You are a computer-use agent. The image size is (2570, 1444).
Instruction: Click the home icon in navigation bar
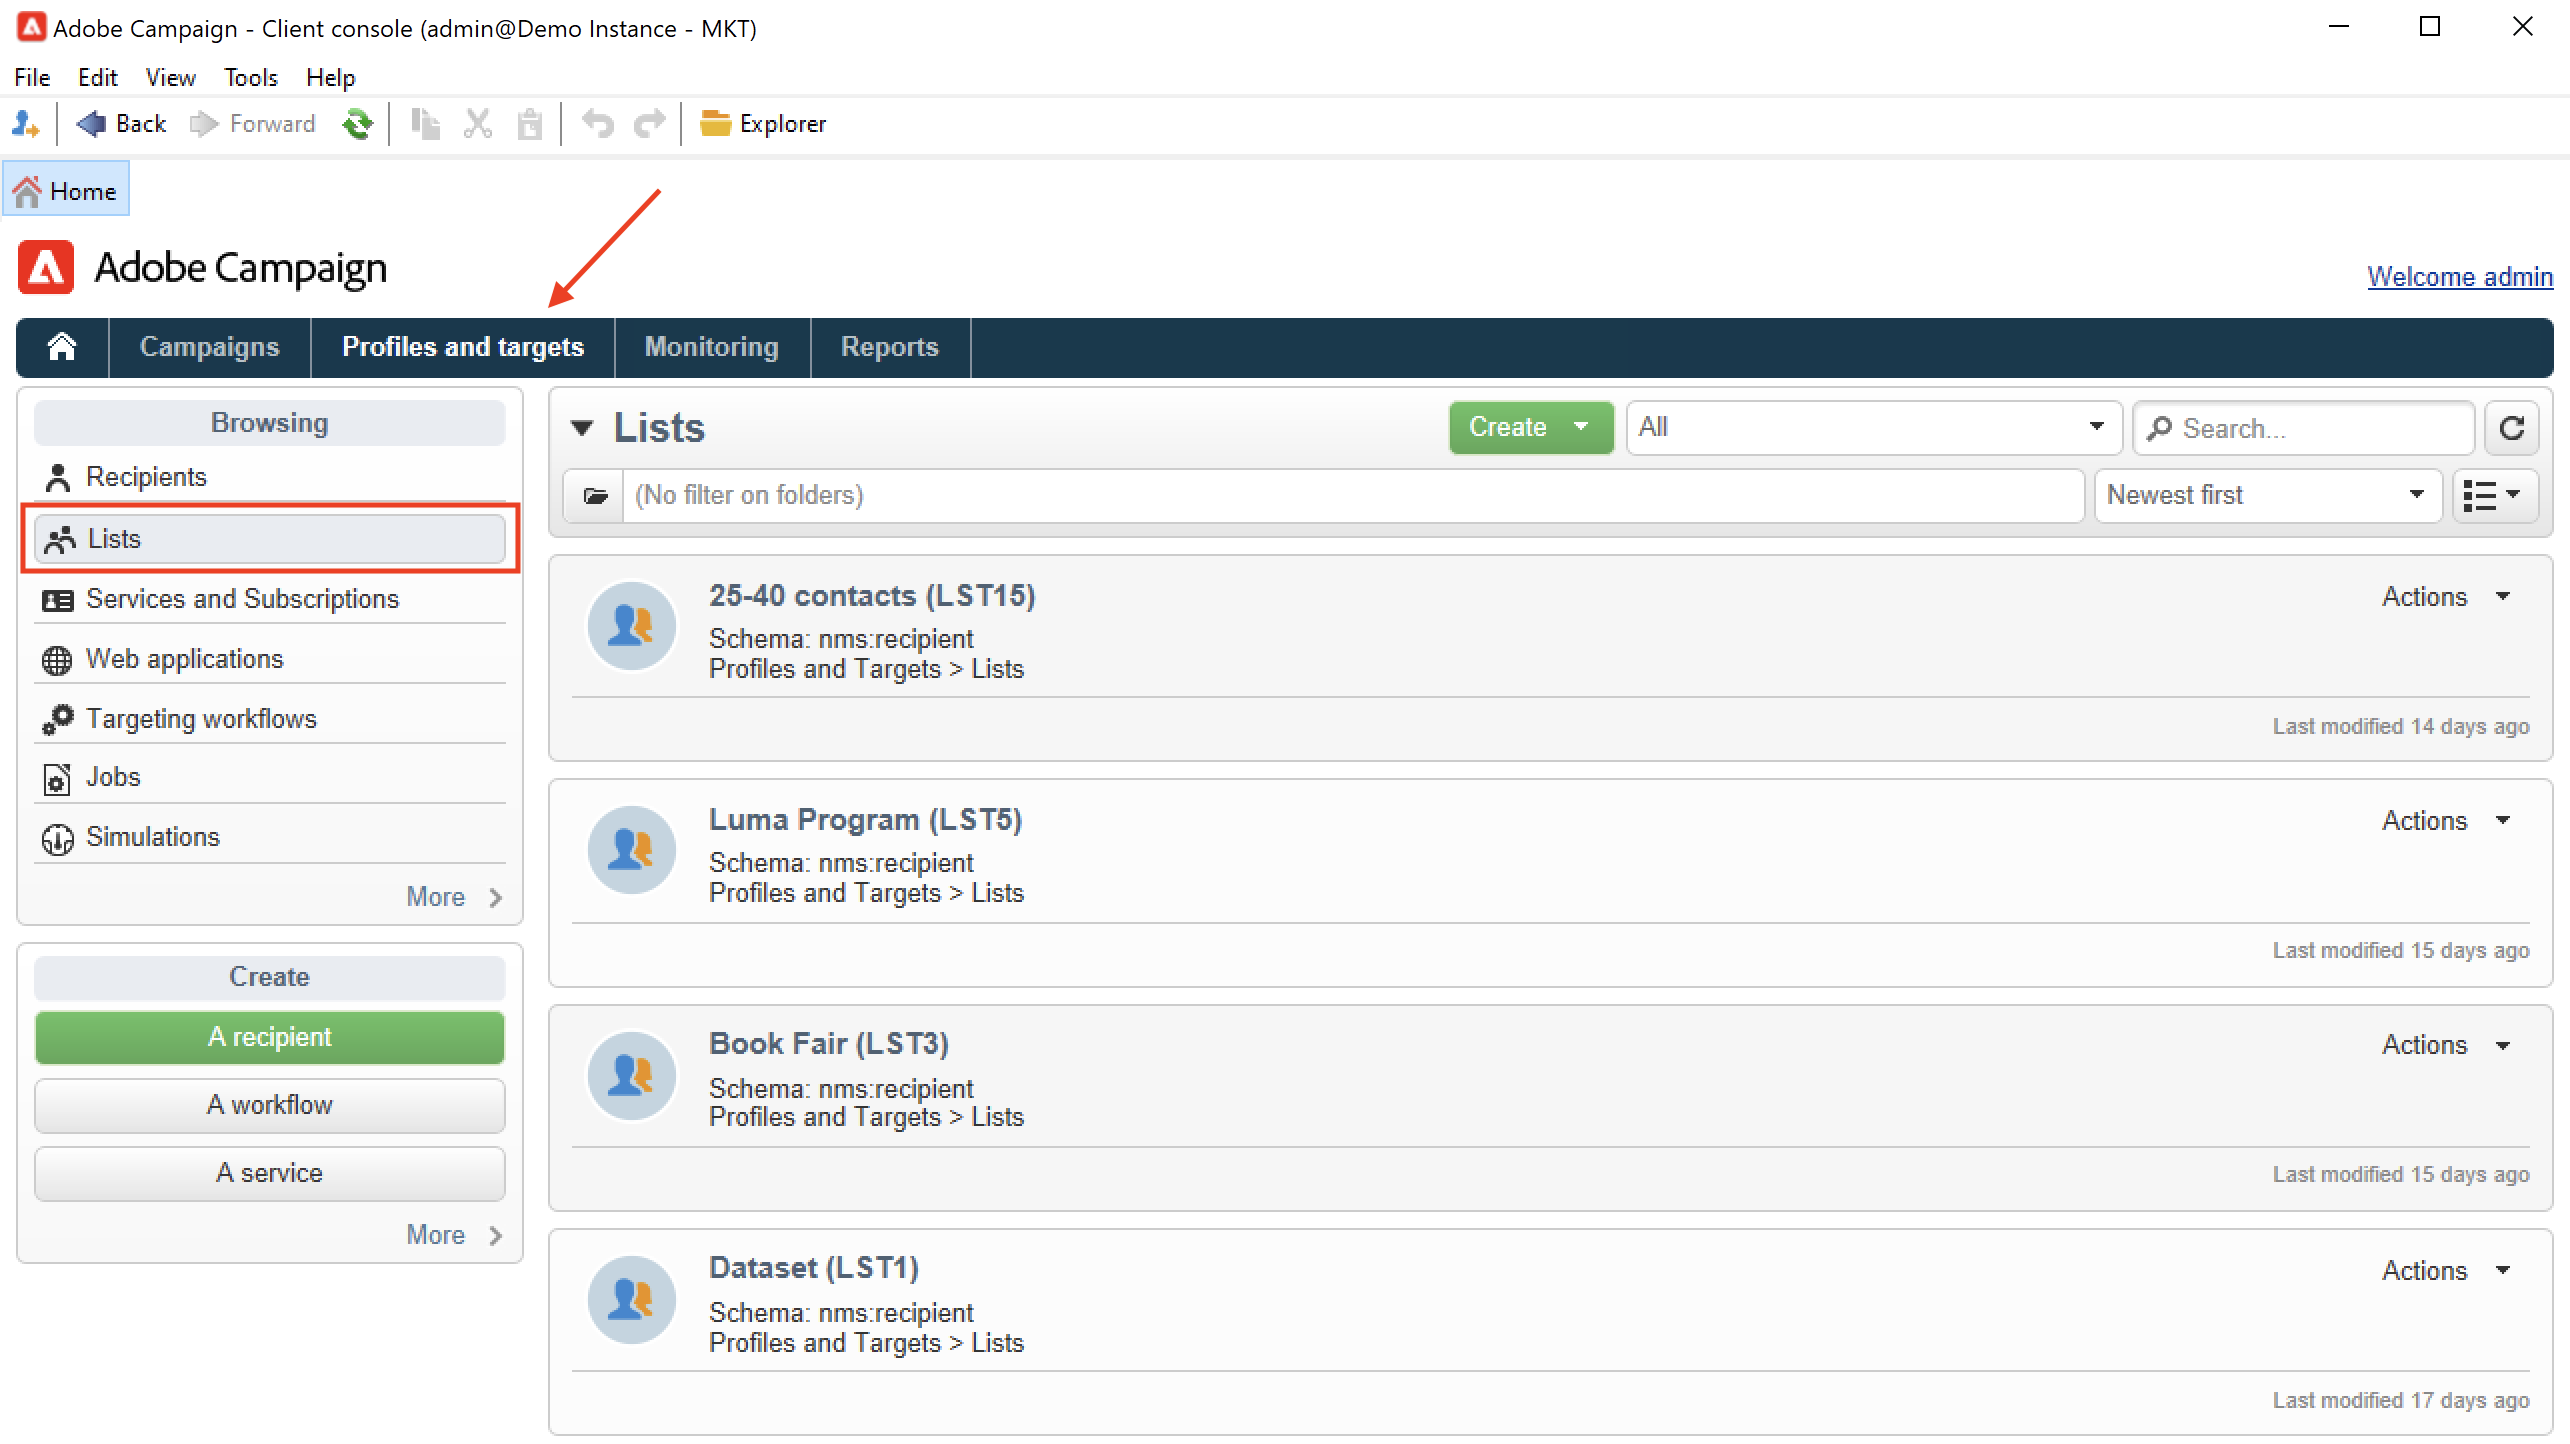coord(62,347)
